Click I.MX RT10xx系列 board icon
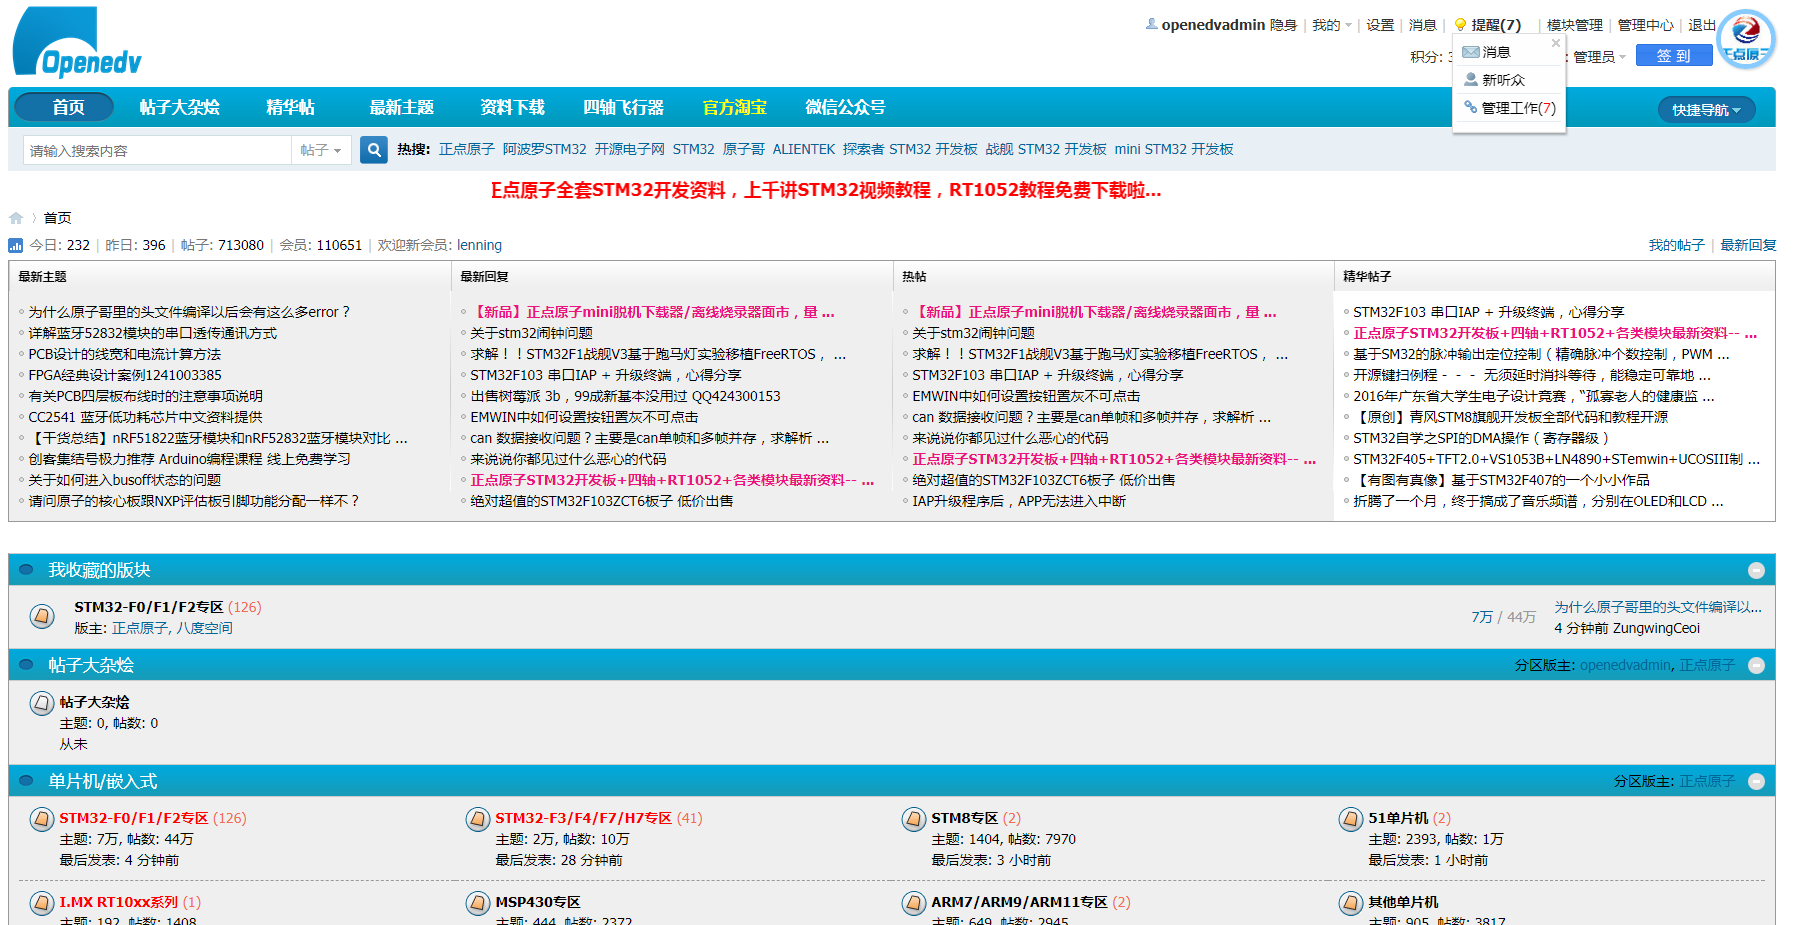This screenshot has height=925, width=1801. click(42, 904)
